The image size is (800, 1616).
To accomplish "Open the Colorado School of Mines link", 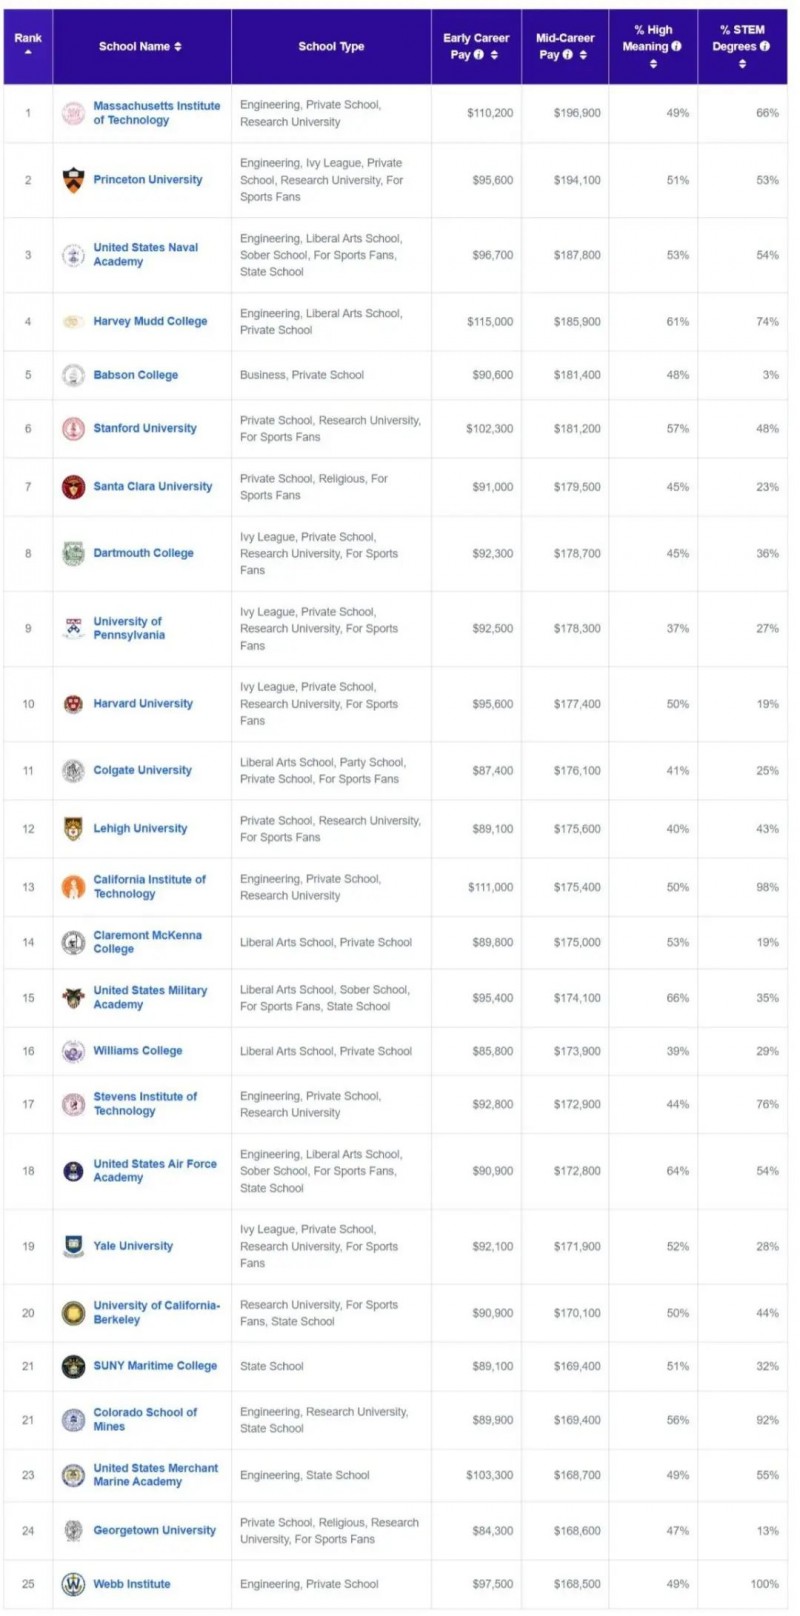I will [x=145, y=1419].
